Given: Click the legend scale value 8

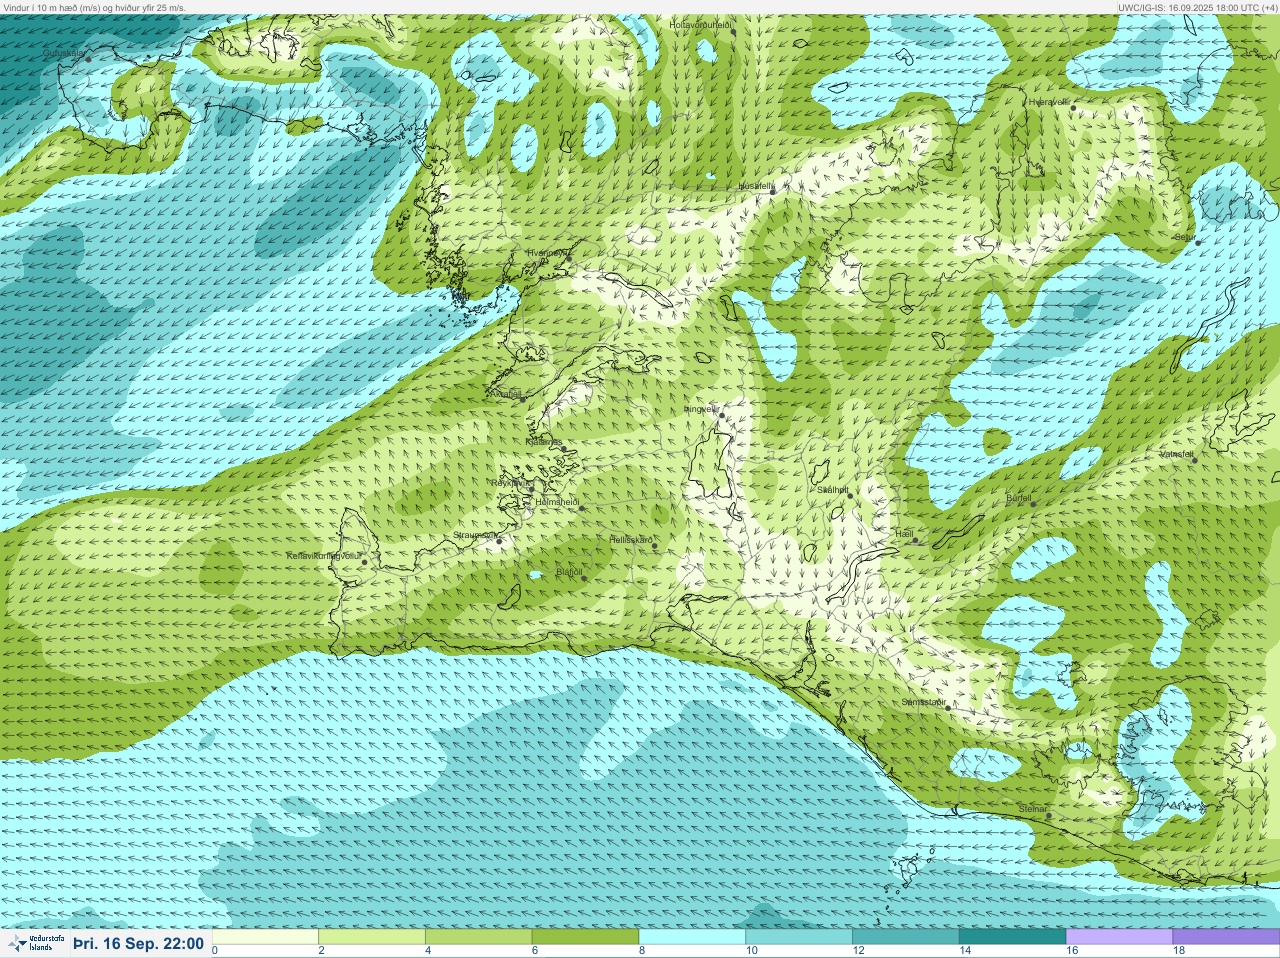Looking at the screenshot, I should 641,951.
